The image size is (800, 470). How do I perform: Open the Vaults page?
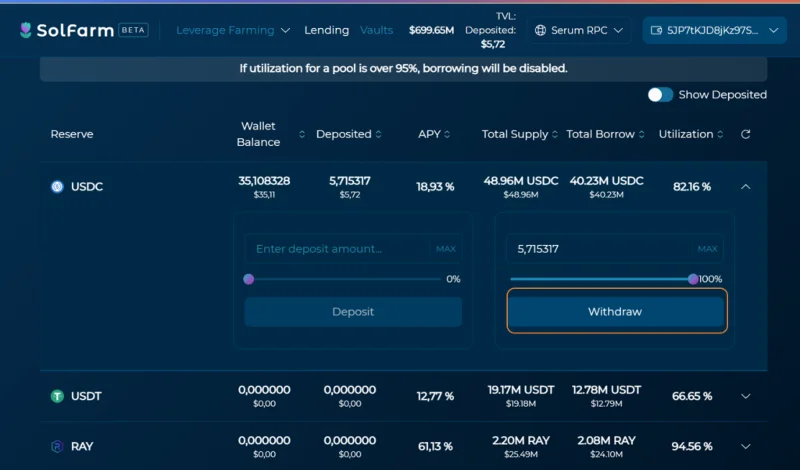[377, 30]
